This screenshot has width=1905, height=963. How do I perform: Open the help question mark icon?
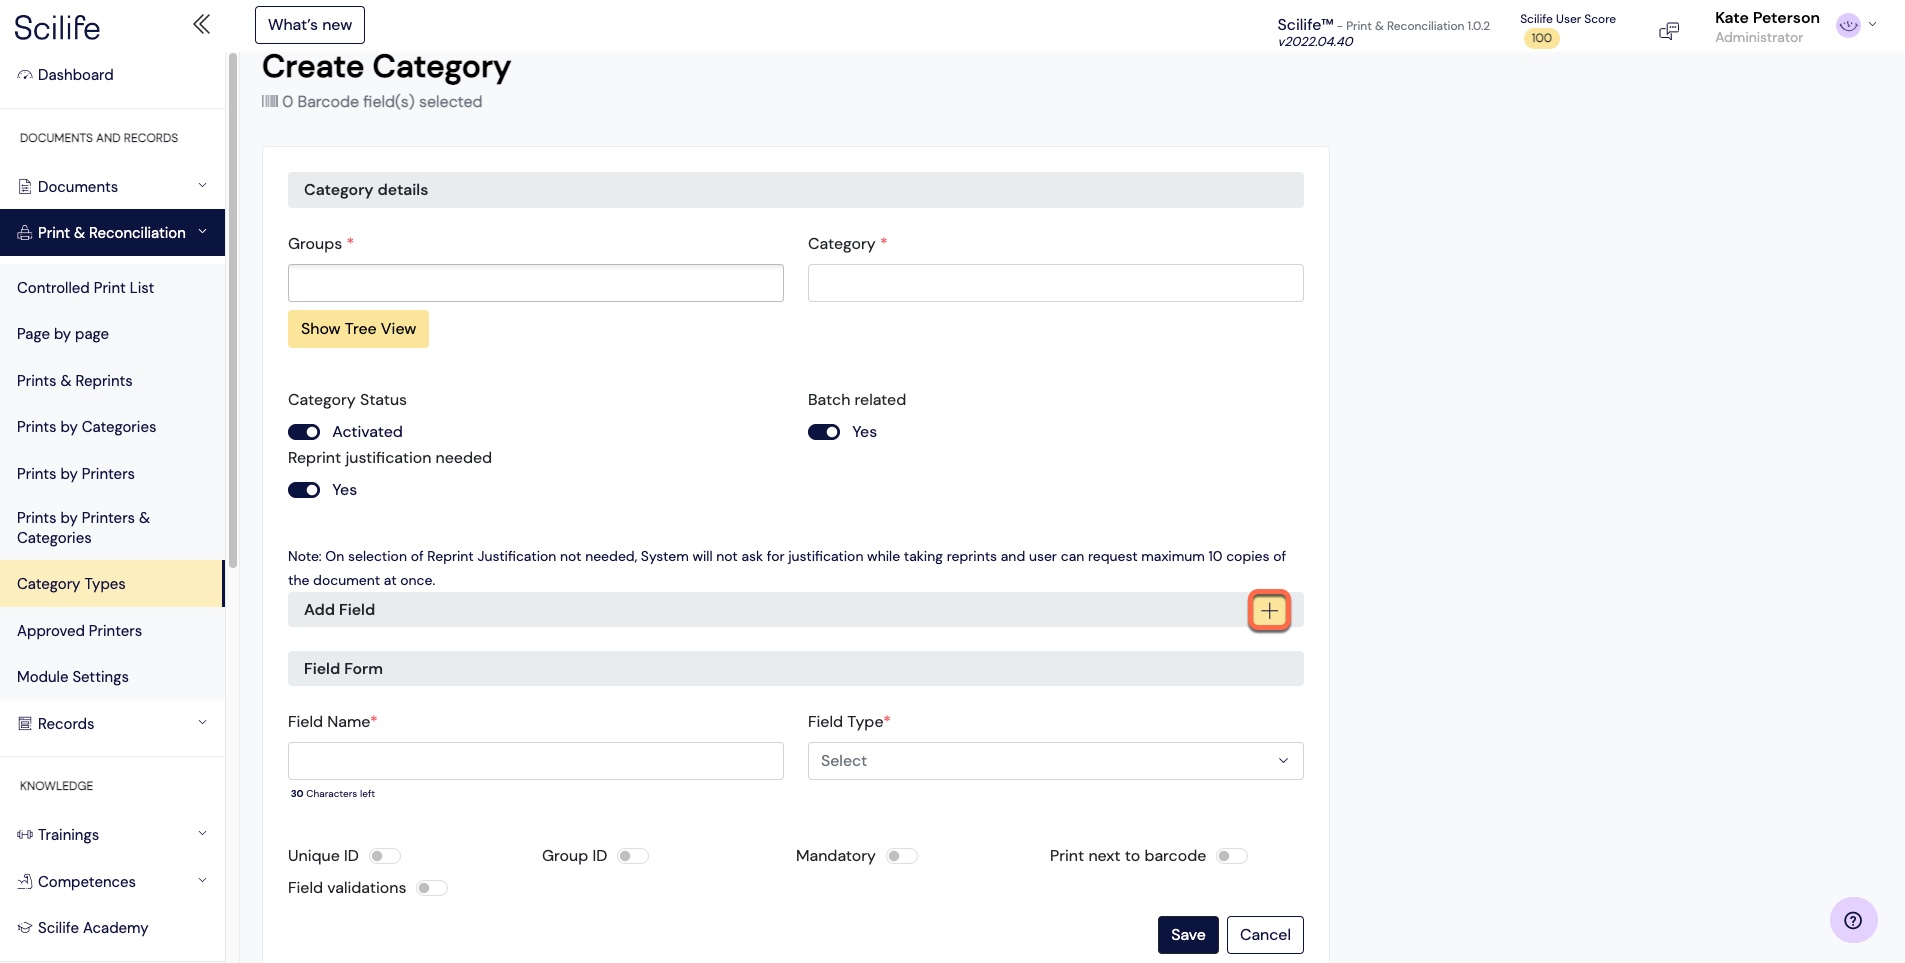point(1853,920)
